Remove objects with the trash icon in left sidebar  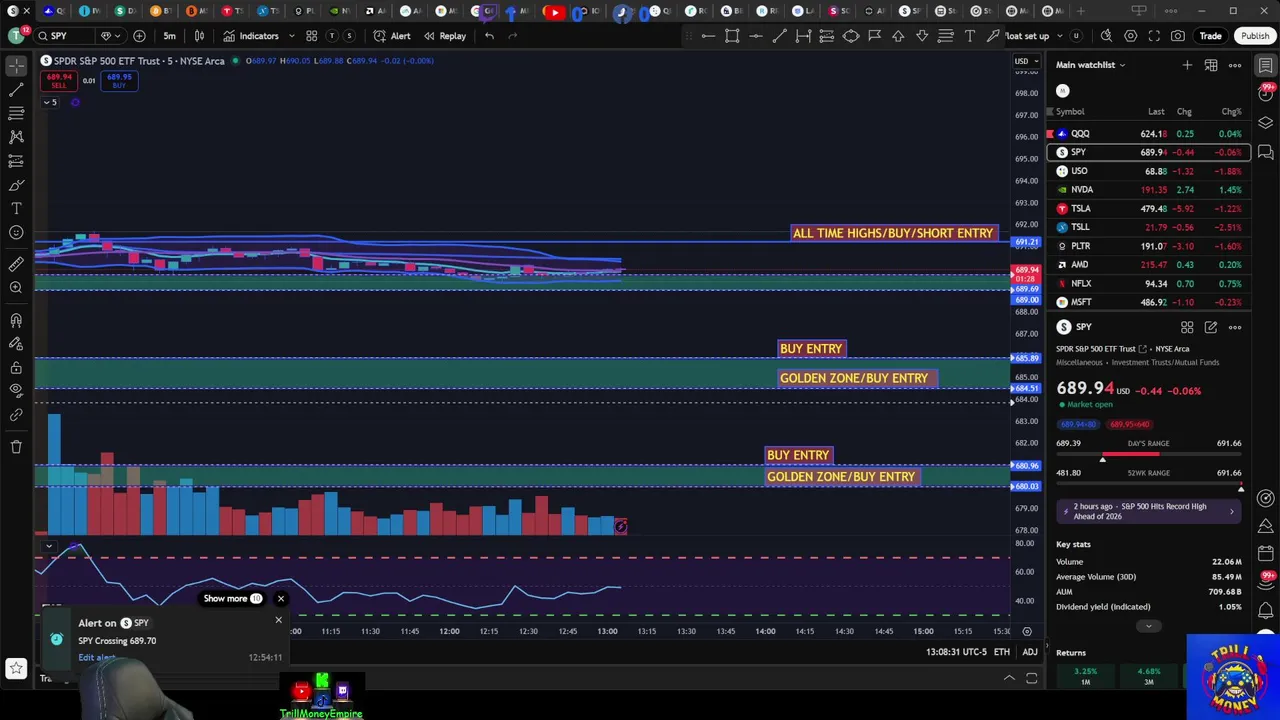(16, 447)
